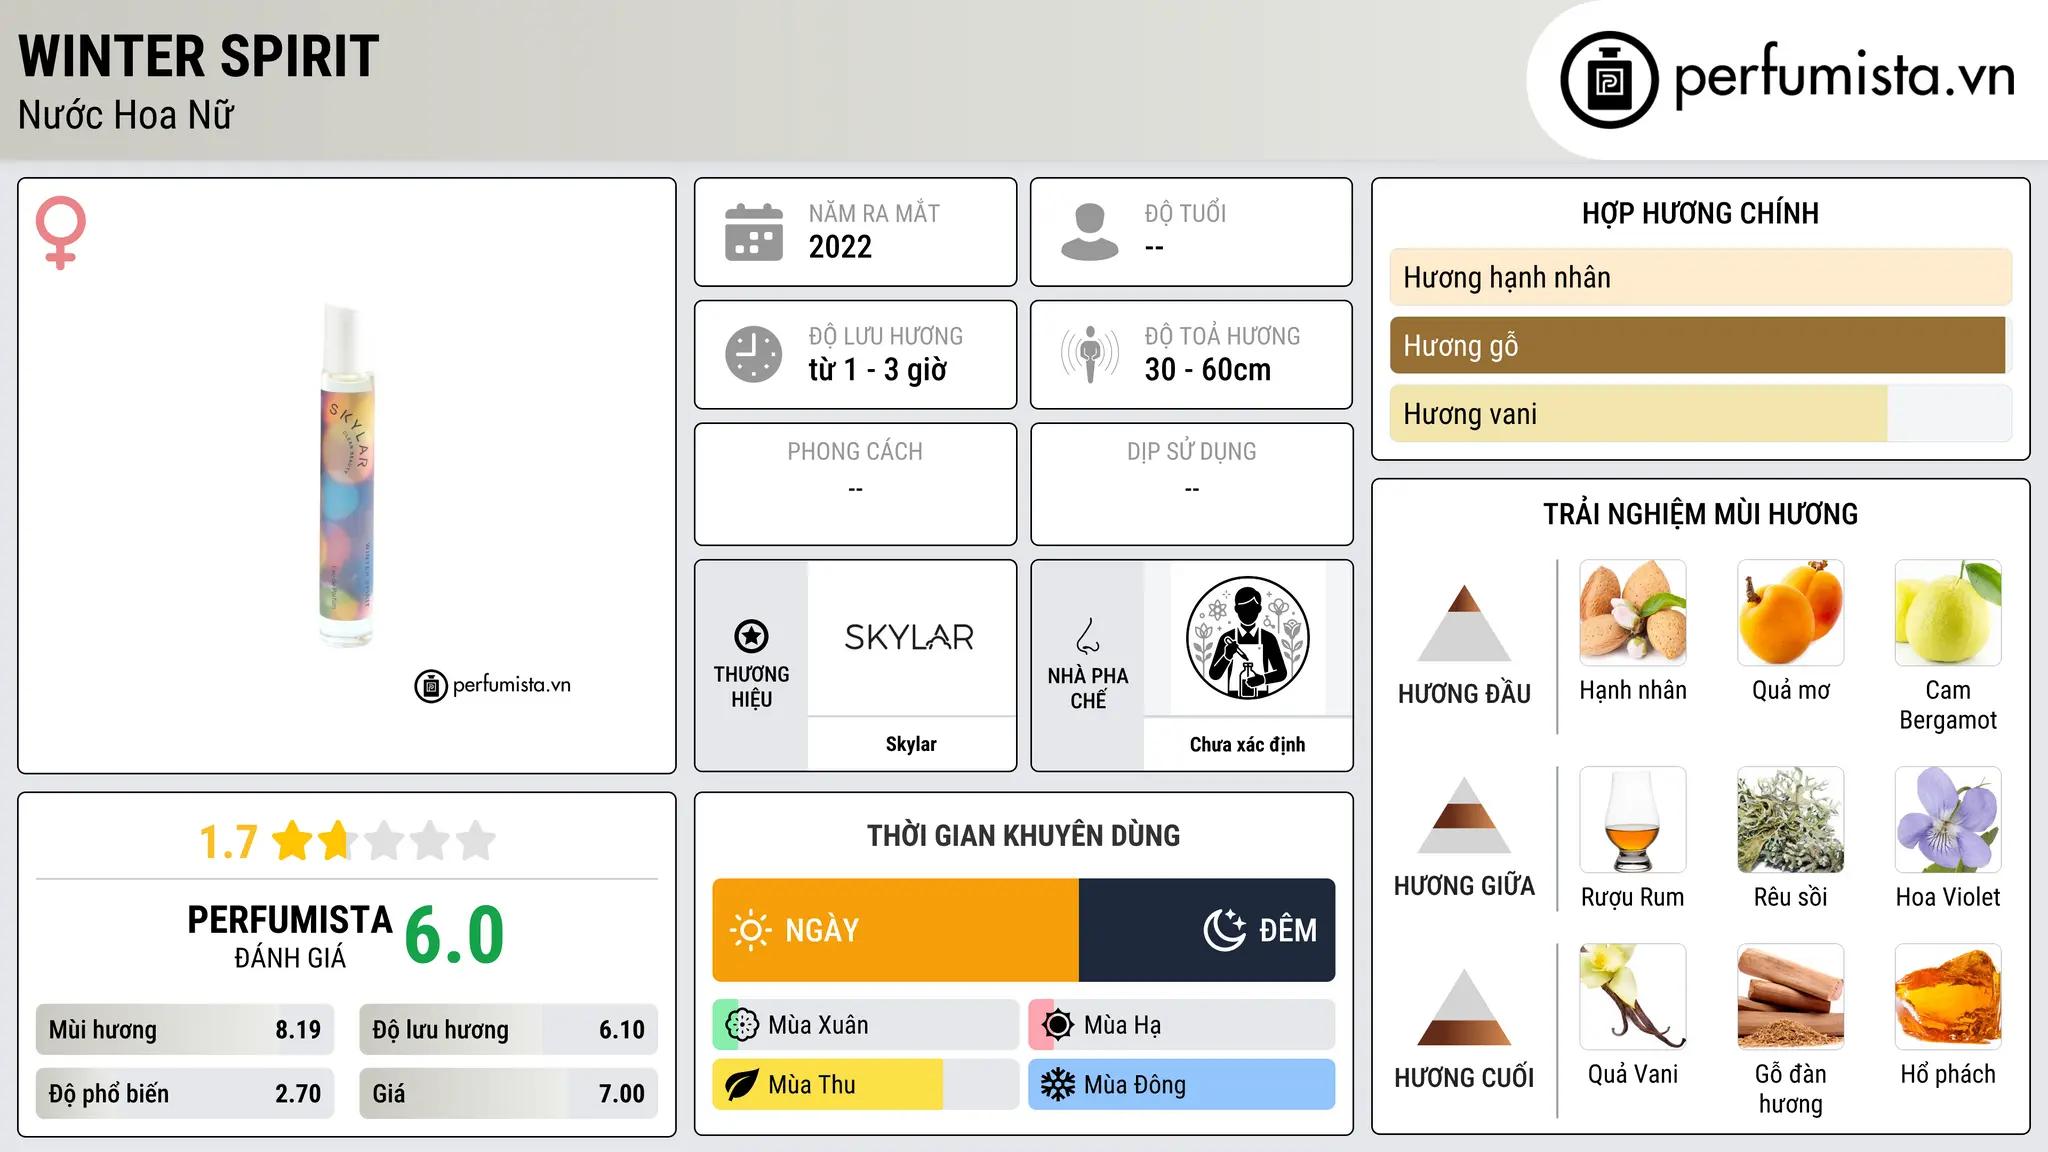The height and width of the screenshot is (1152, 2048).
Task: Click the 'Chưa xác định' perfumer label
Action: click(1247, 744)
